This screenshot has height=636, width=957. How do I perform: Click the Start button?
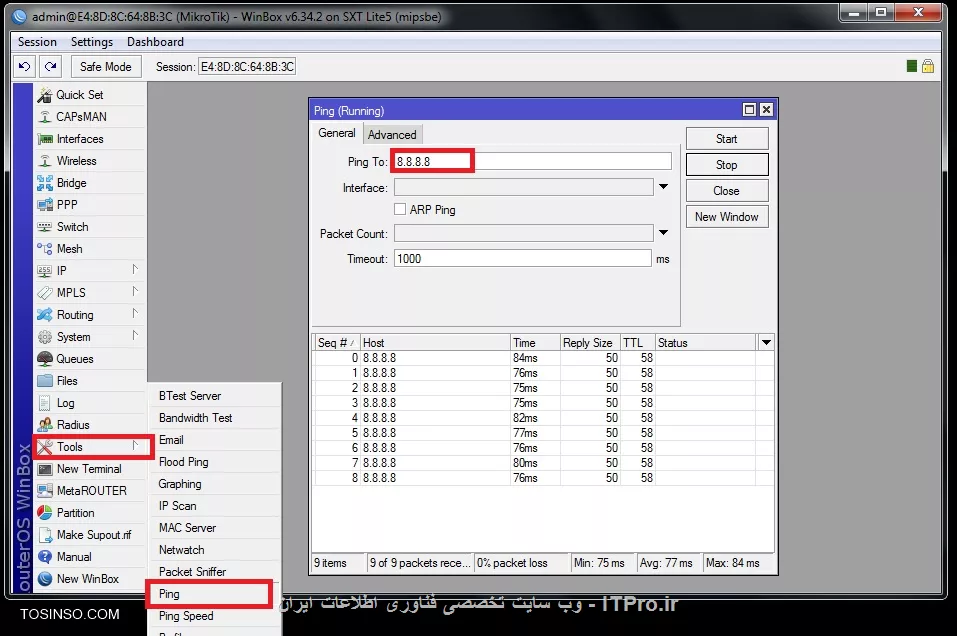pyautogui.click(x=727, y=139)
